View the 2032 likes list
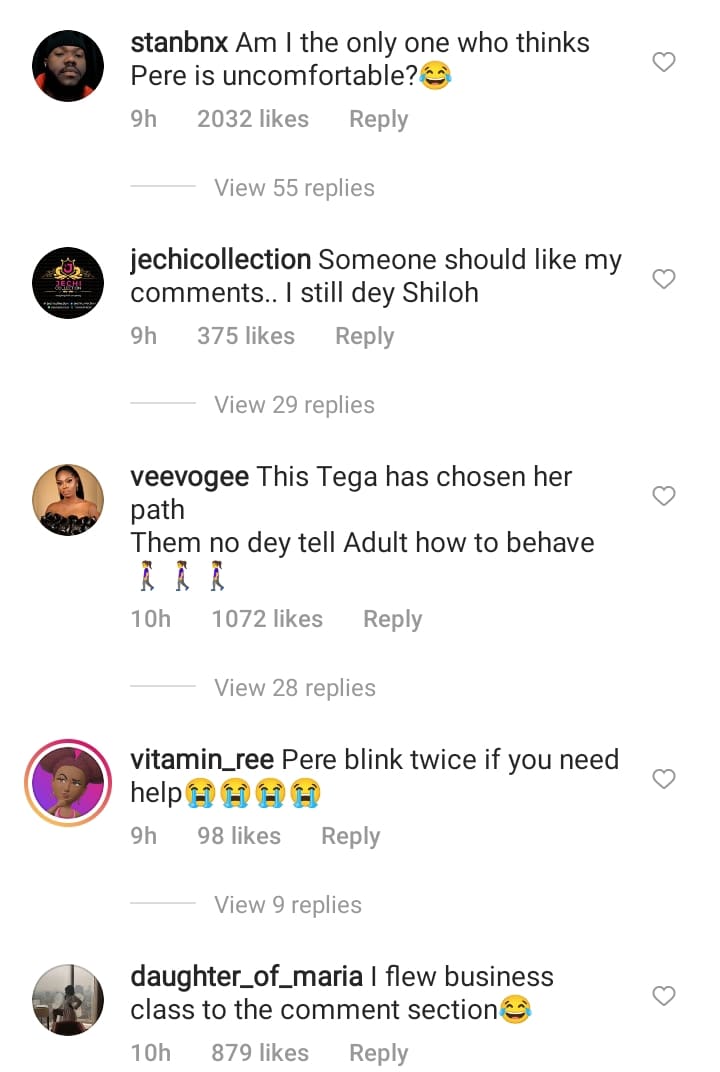This screenshot has height=1072, width=720. (x=253, y=119)
